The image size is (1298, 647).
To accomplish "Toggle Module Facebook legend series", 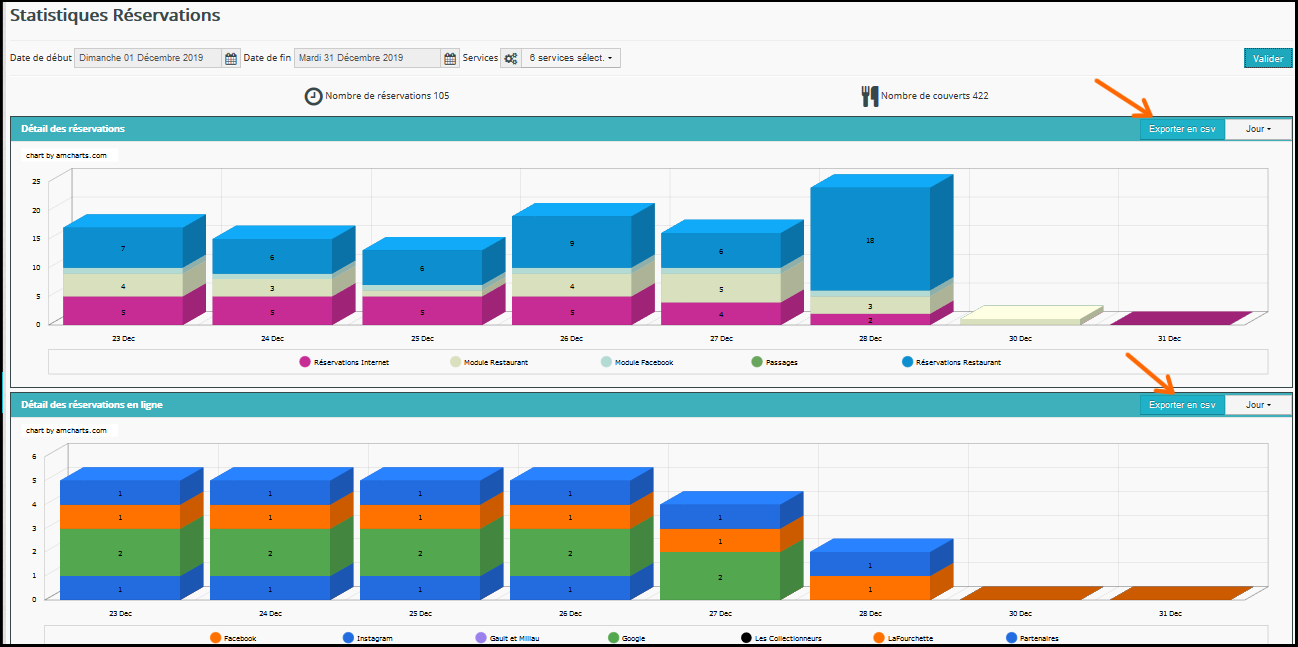I will coord(637,362).
